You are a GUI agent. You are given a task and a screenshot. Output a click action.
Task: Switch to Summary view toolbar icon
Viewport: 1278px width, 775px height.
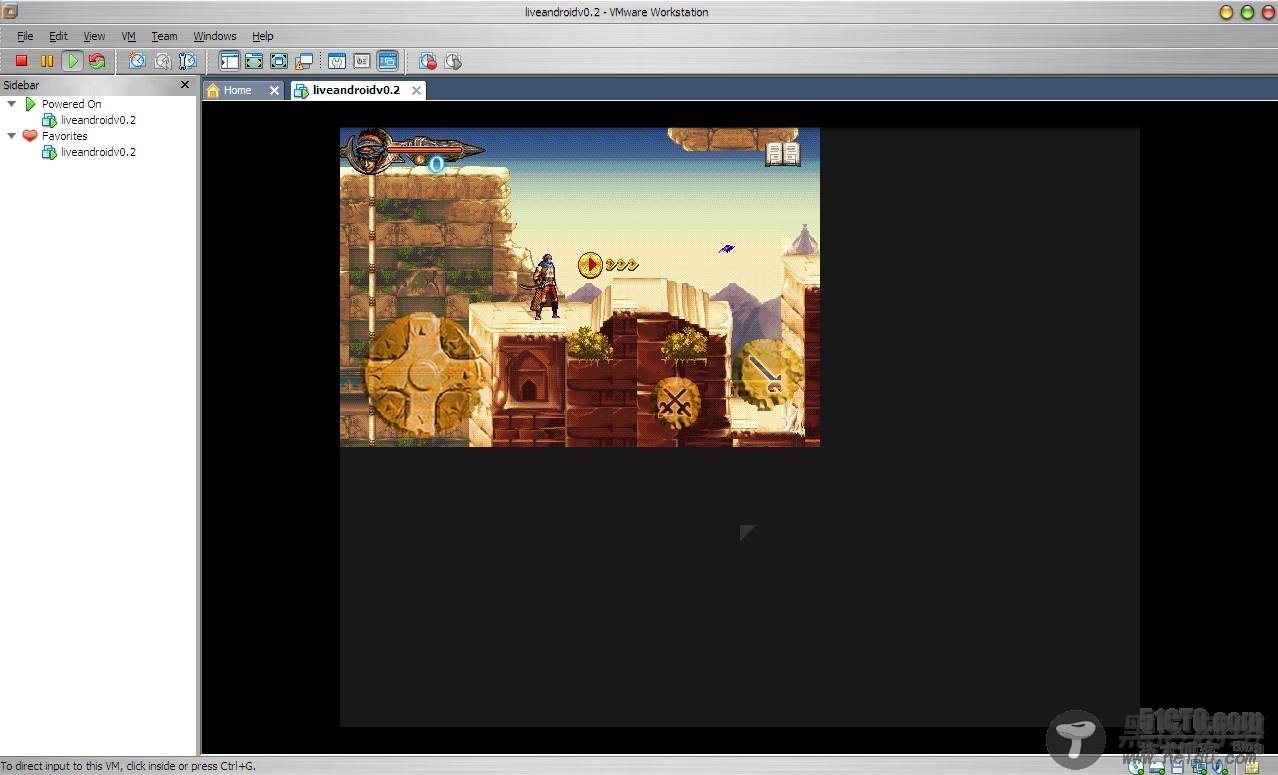coord(337,61)
